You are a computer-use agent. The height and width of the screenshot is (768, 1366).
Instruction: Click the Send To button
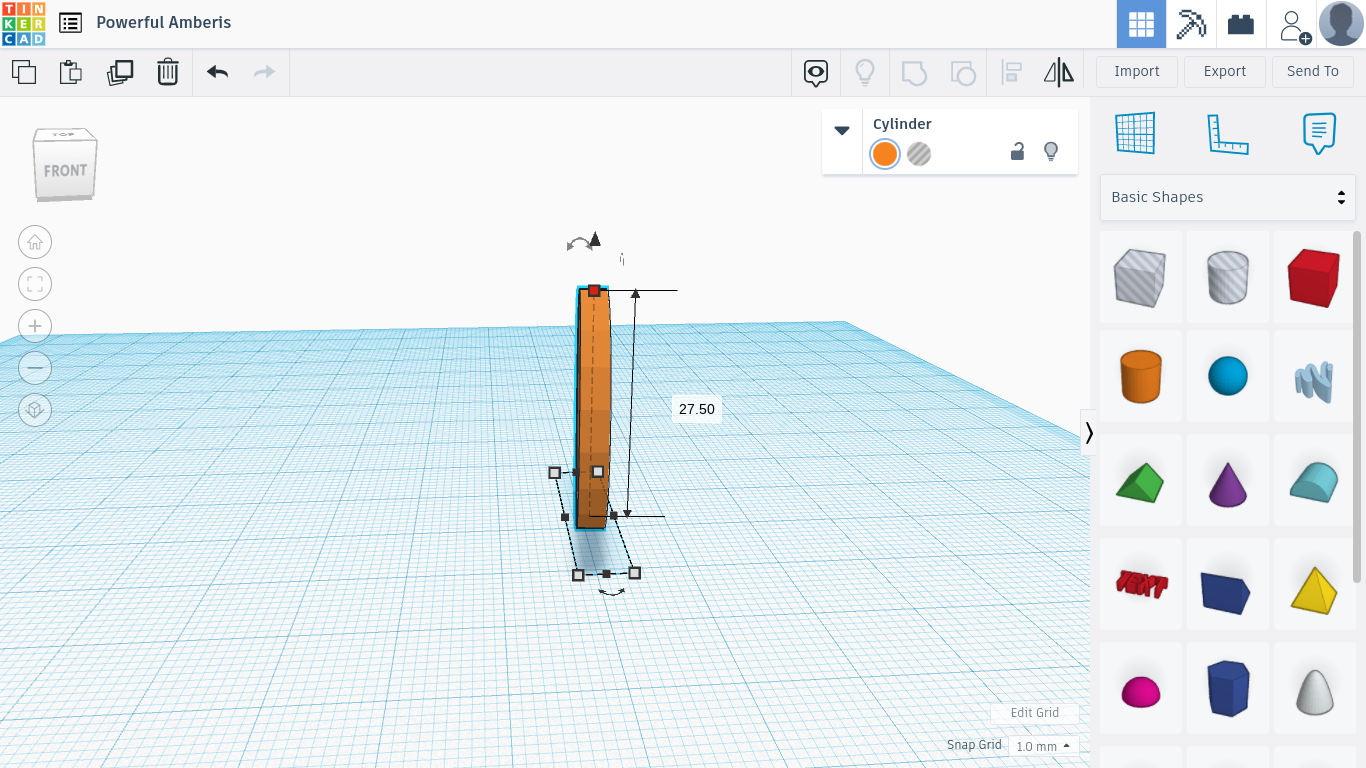click(1313, 71)
